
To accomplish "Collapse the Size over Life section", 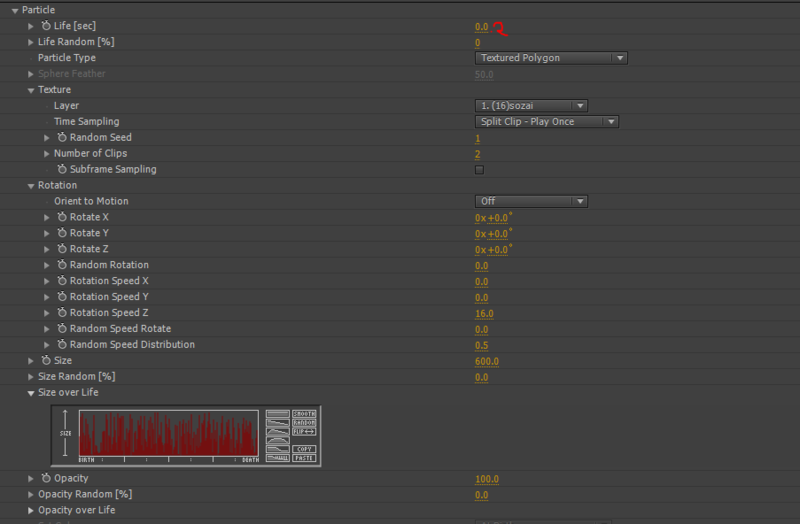I will 31,393.
